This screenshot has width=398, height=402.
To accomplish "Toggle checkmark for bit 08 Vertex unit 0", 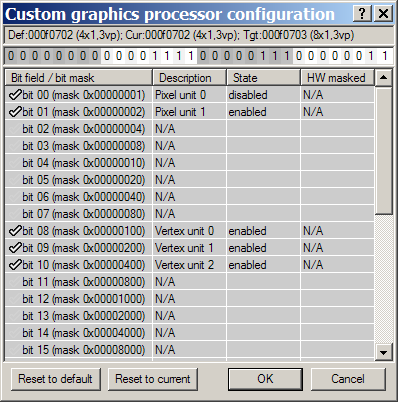I will [x=15, y=231].
